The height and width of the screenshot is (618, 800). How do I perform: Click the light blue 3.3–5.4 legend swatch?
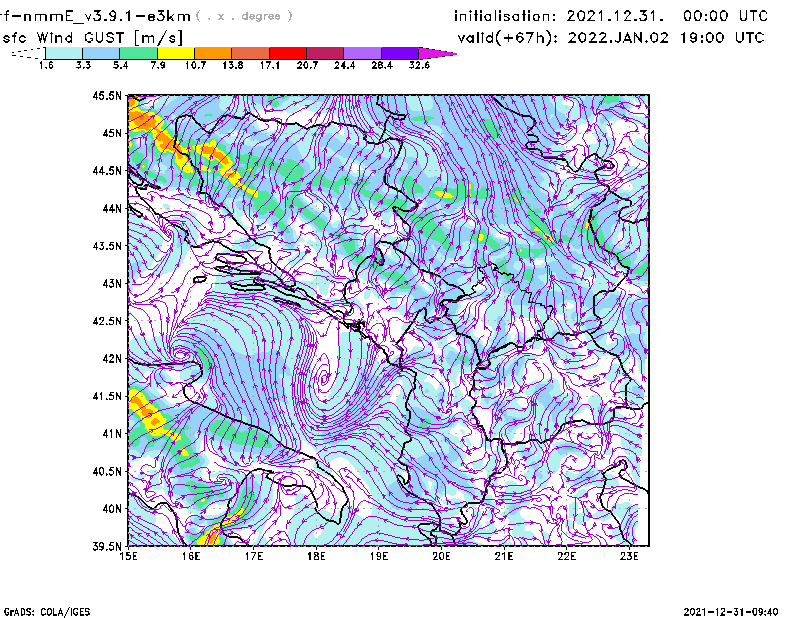[x=101, y=53]
